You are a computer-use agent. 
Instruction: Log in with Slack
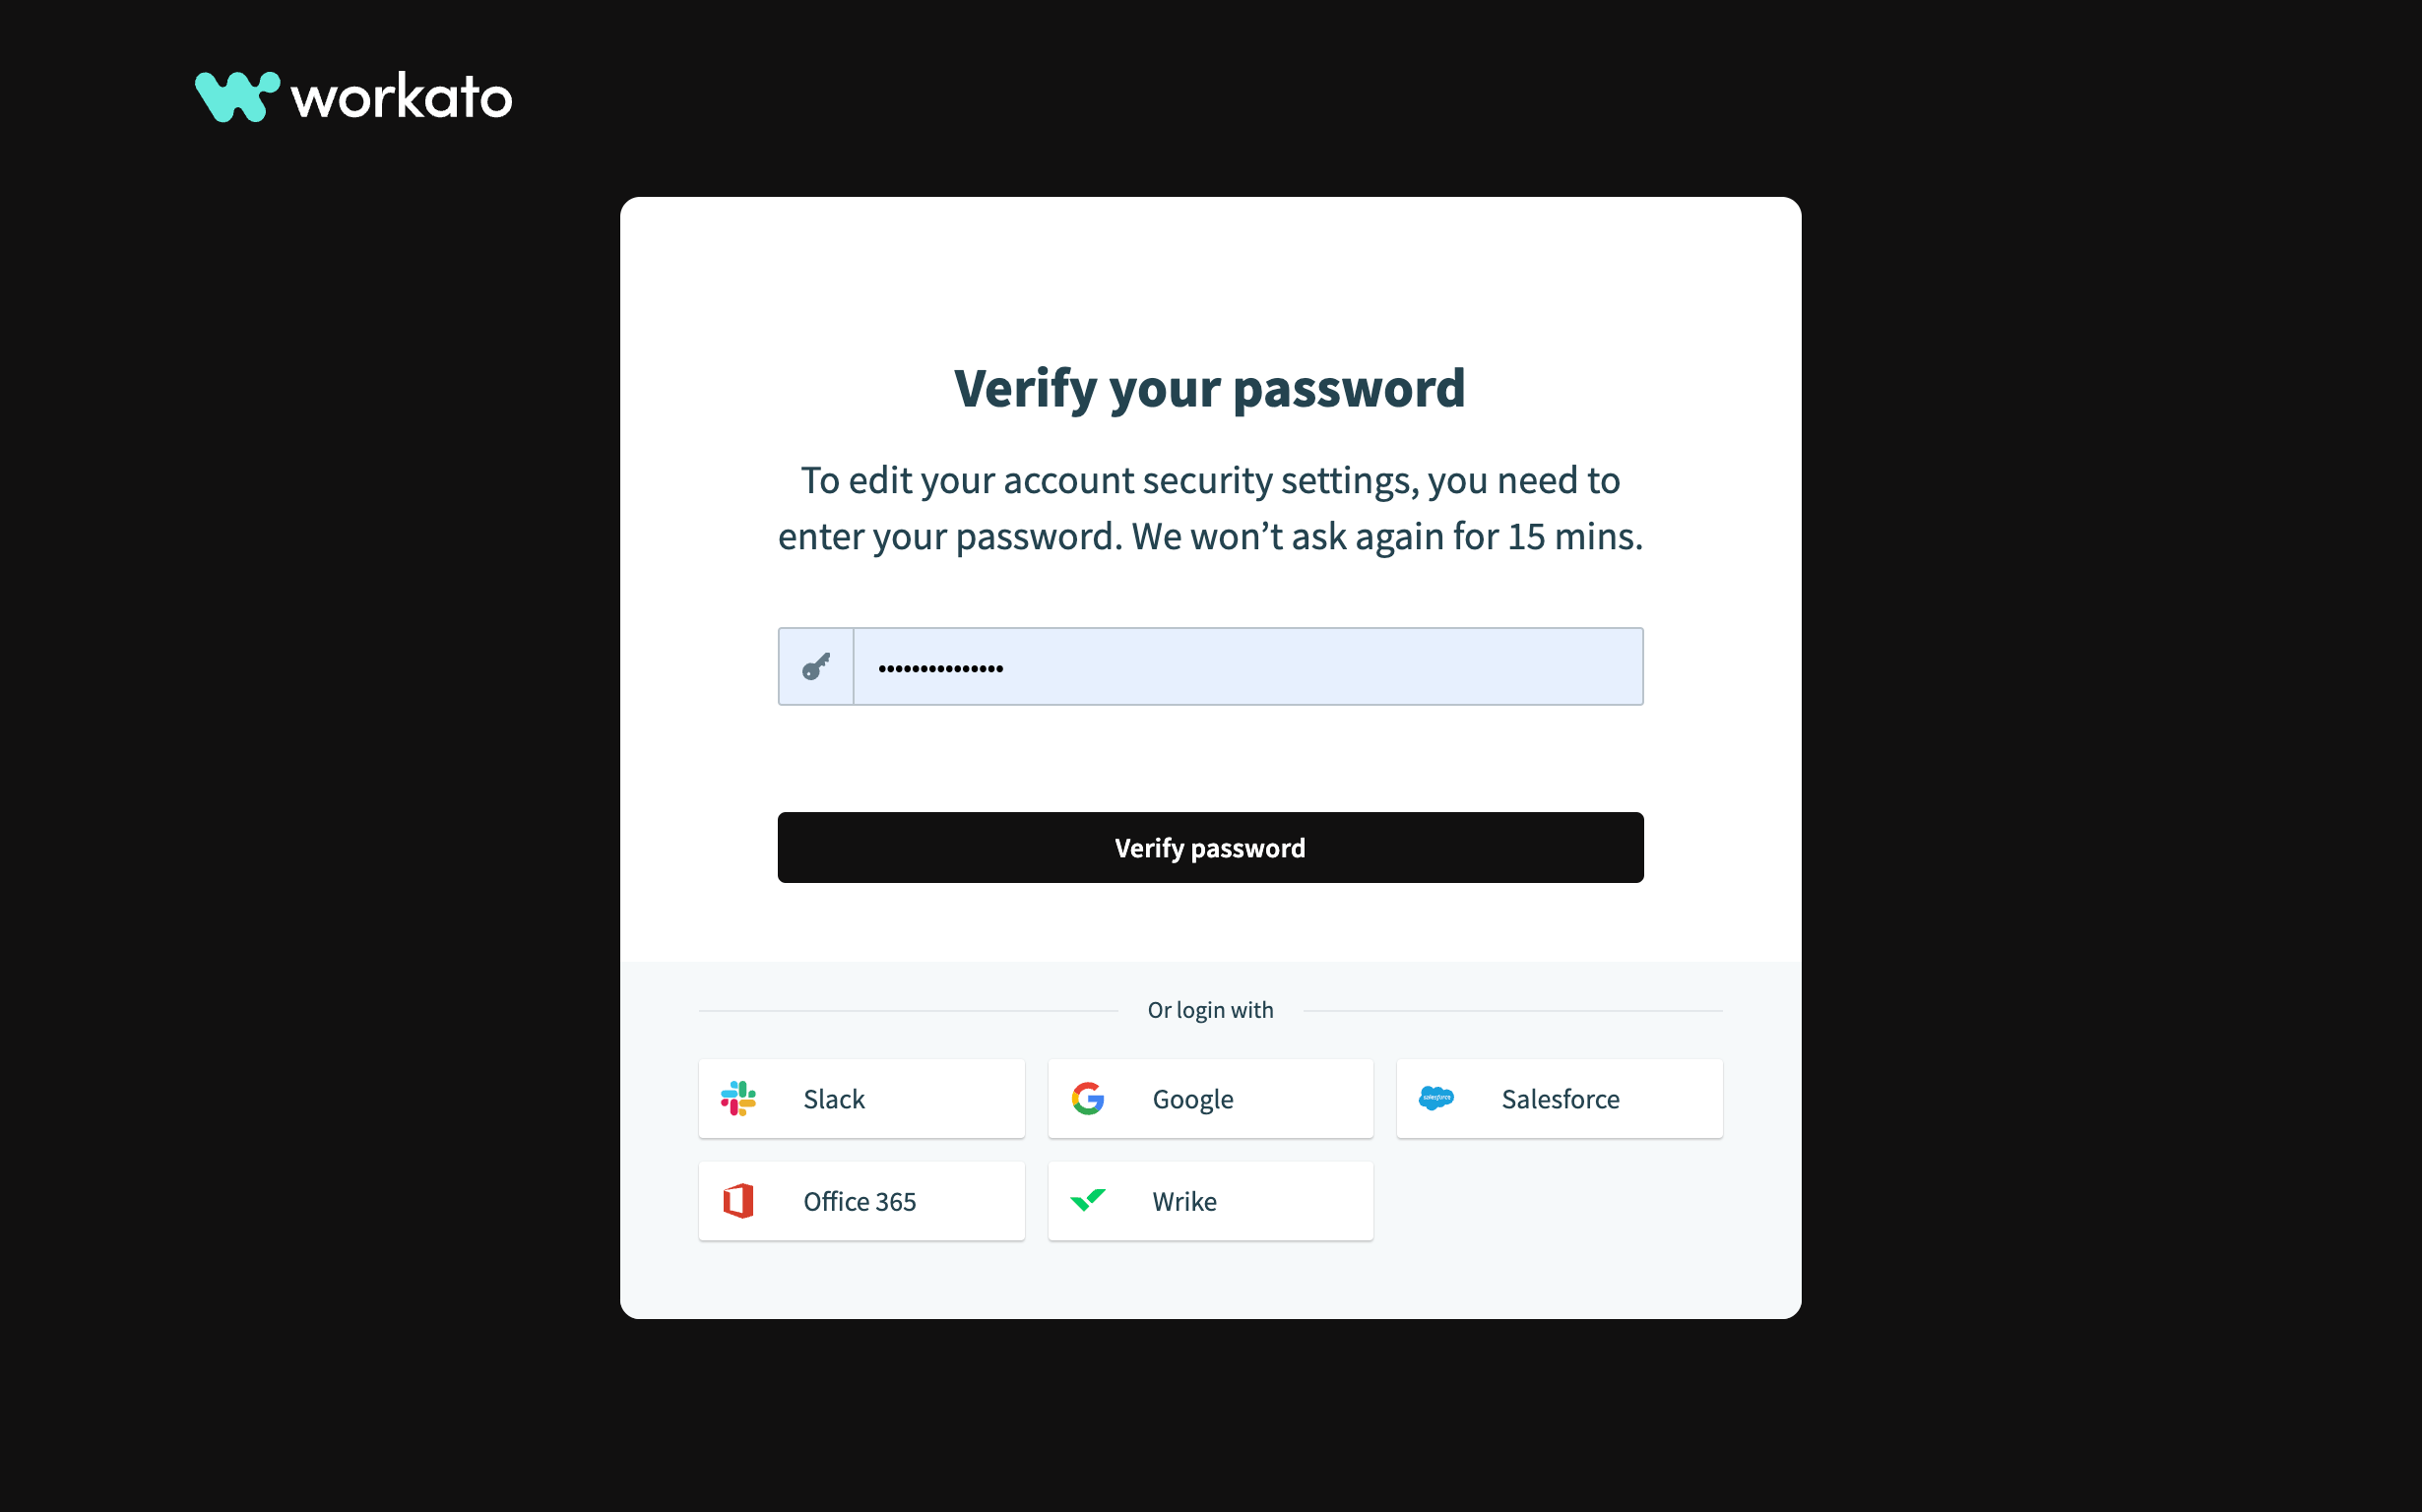(861, 1098)
